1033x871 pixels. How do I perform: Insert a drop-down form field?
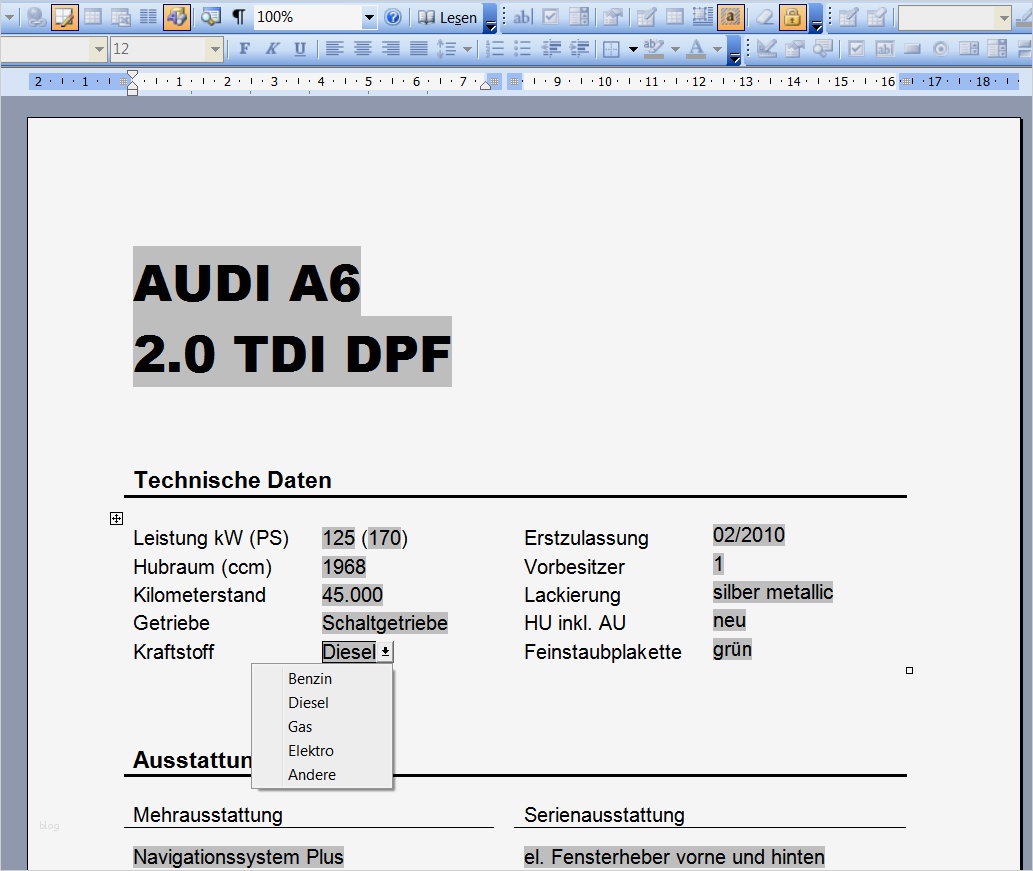pos(579,17)
